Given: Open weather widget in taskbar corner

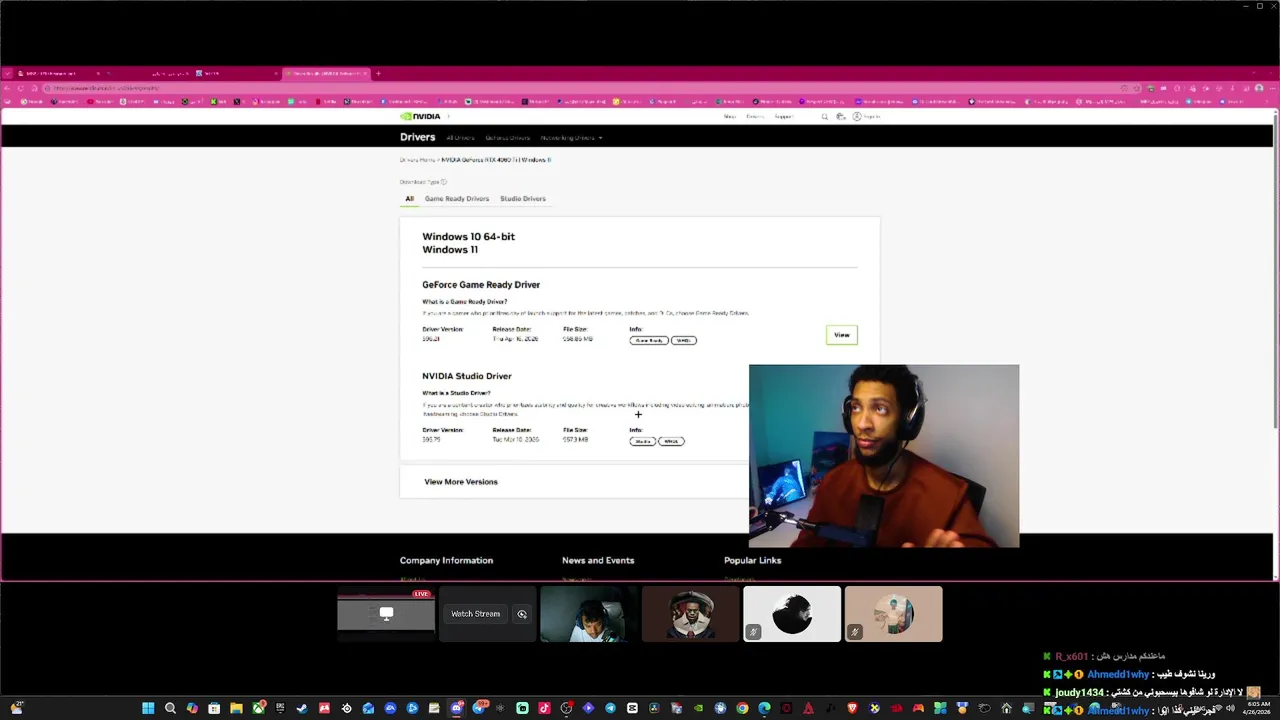Looking at the screenshot, I should click(x=18, y=707).
